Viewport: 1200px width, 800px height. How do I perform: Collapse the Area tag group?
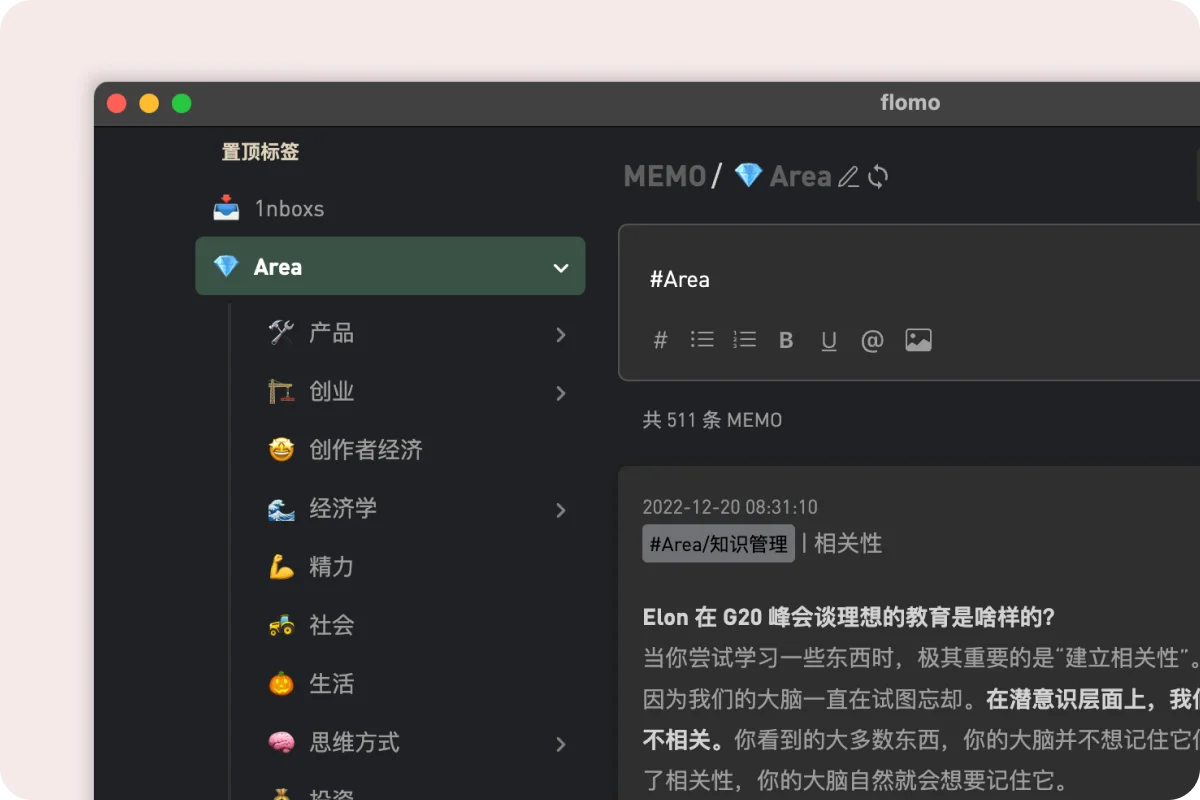point(563,266)
